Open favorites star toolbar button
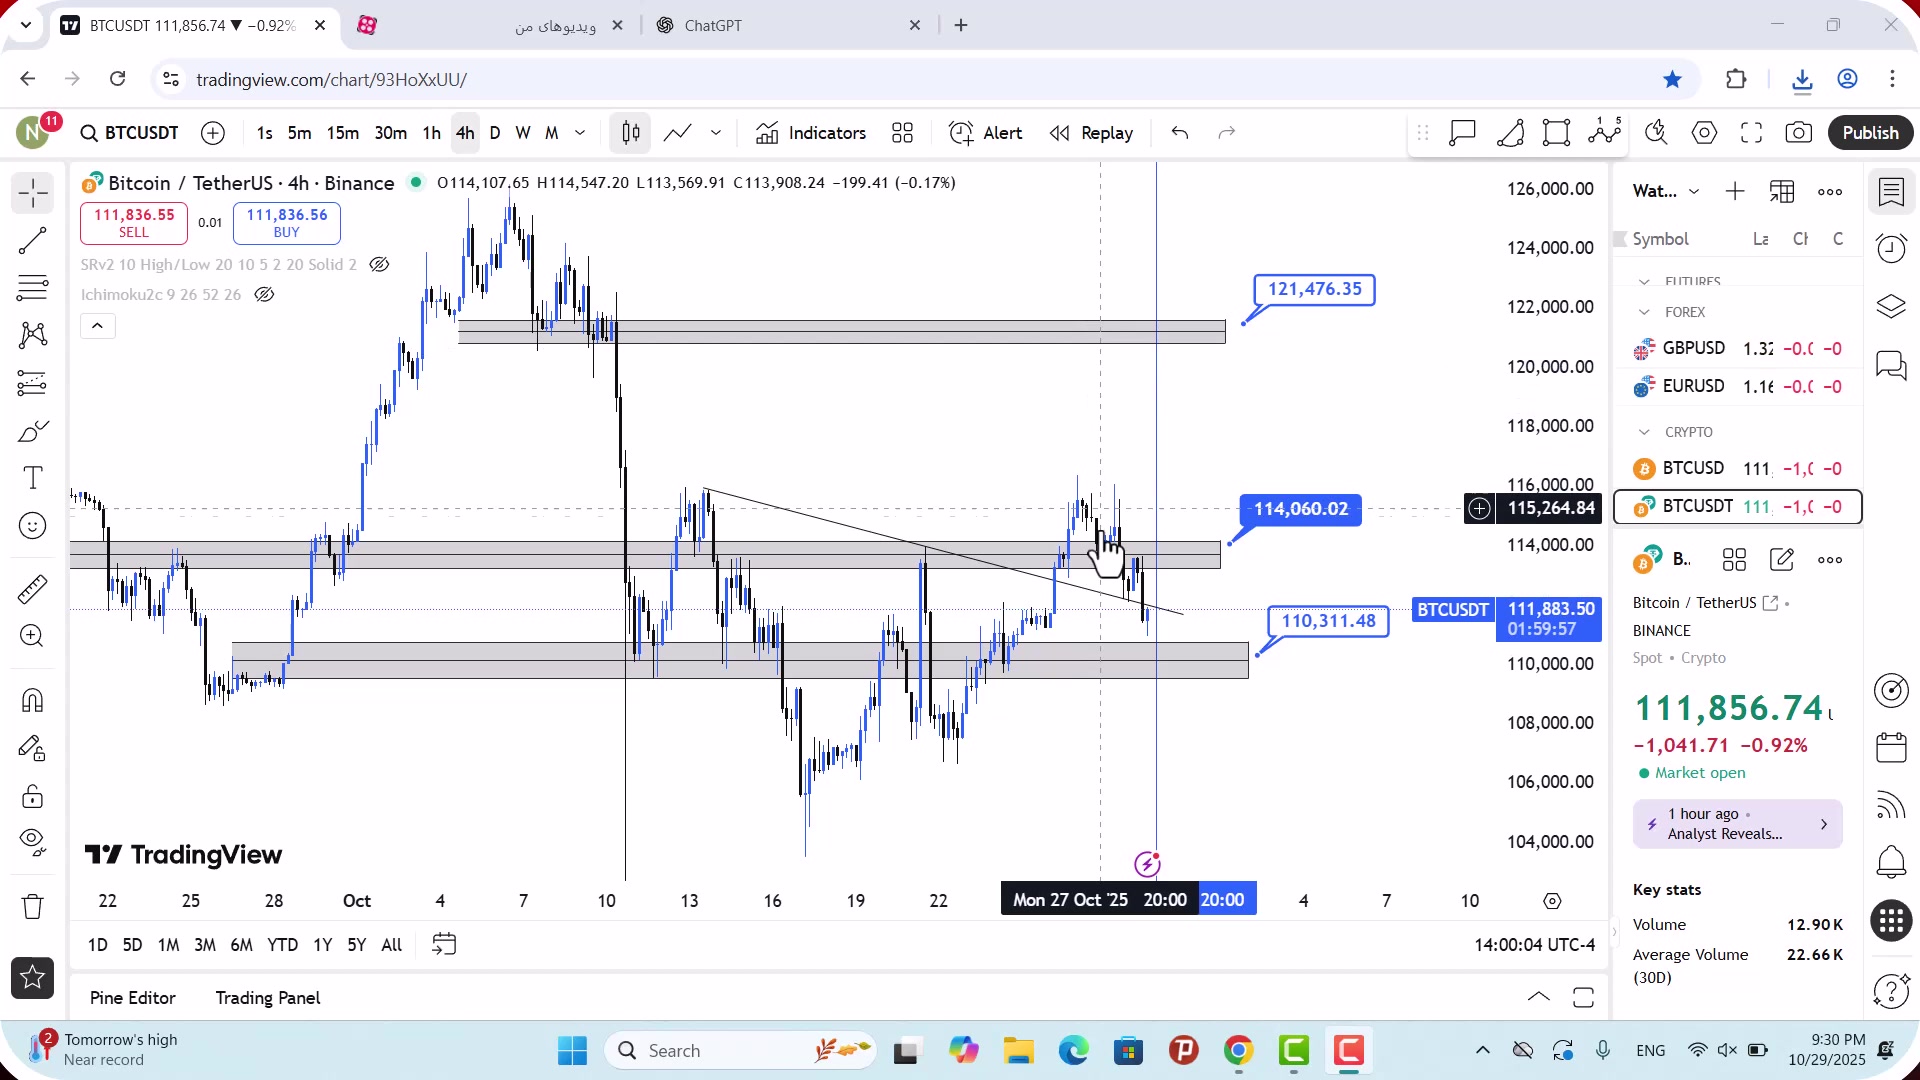This screenshot has width=1920, height=1080. tap(32, 978)
